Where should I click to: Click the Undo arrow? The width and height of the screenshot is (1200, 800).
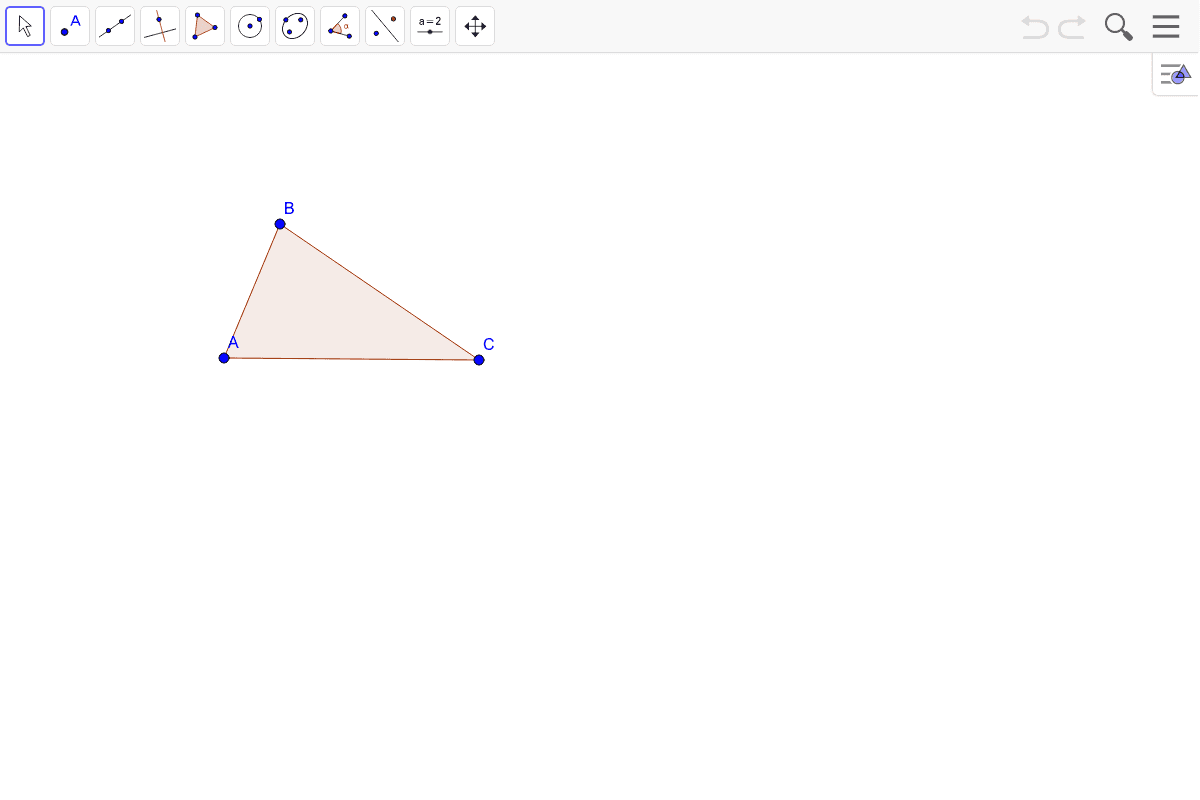[x=1035, y=27]
